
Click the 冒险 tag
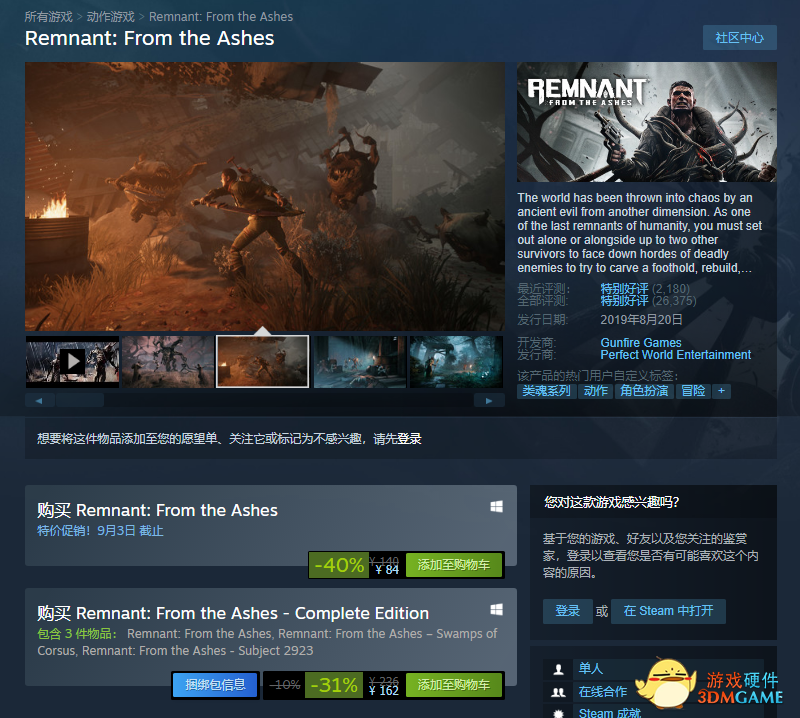[x=693, y=391]
